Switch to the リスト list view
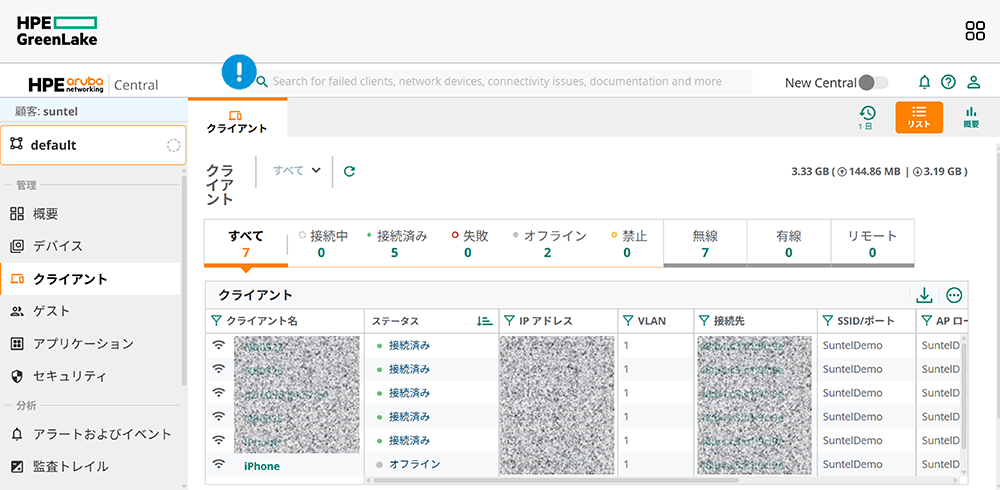The height and width of the screenshot is (490, 1000). click(919, 117)
